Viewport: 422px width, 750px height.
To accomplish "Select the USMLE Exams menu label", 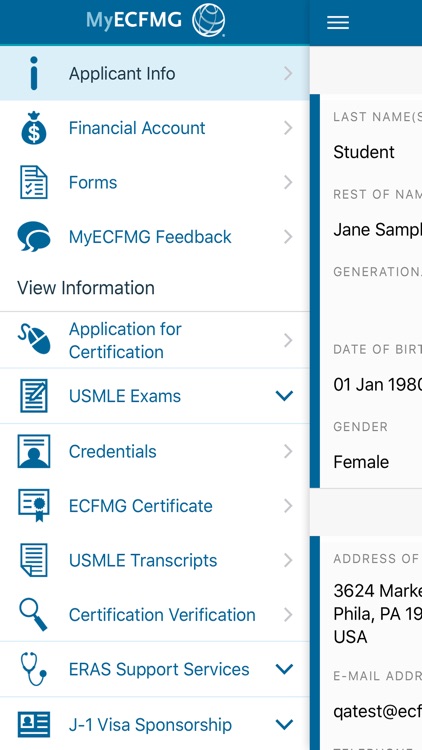I will point(125,396).
